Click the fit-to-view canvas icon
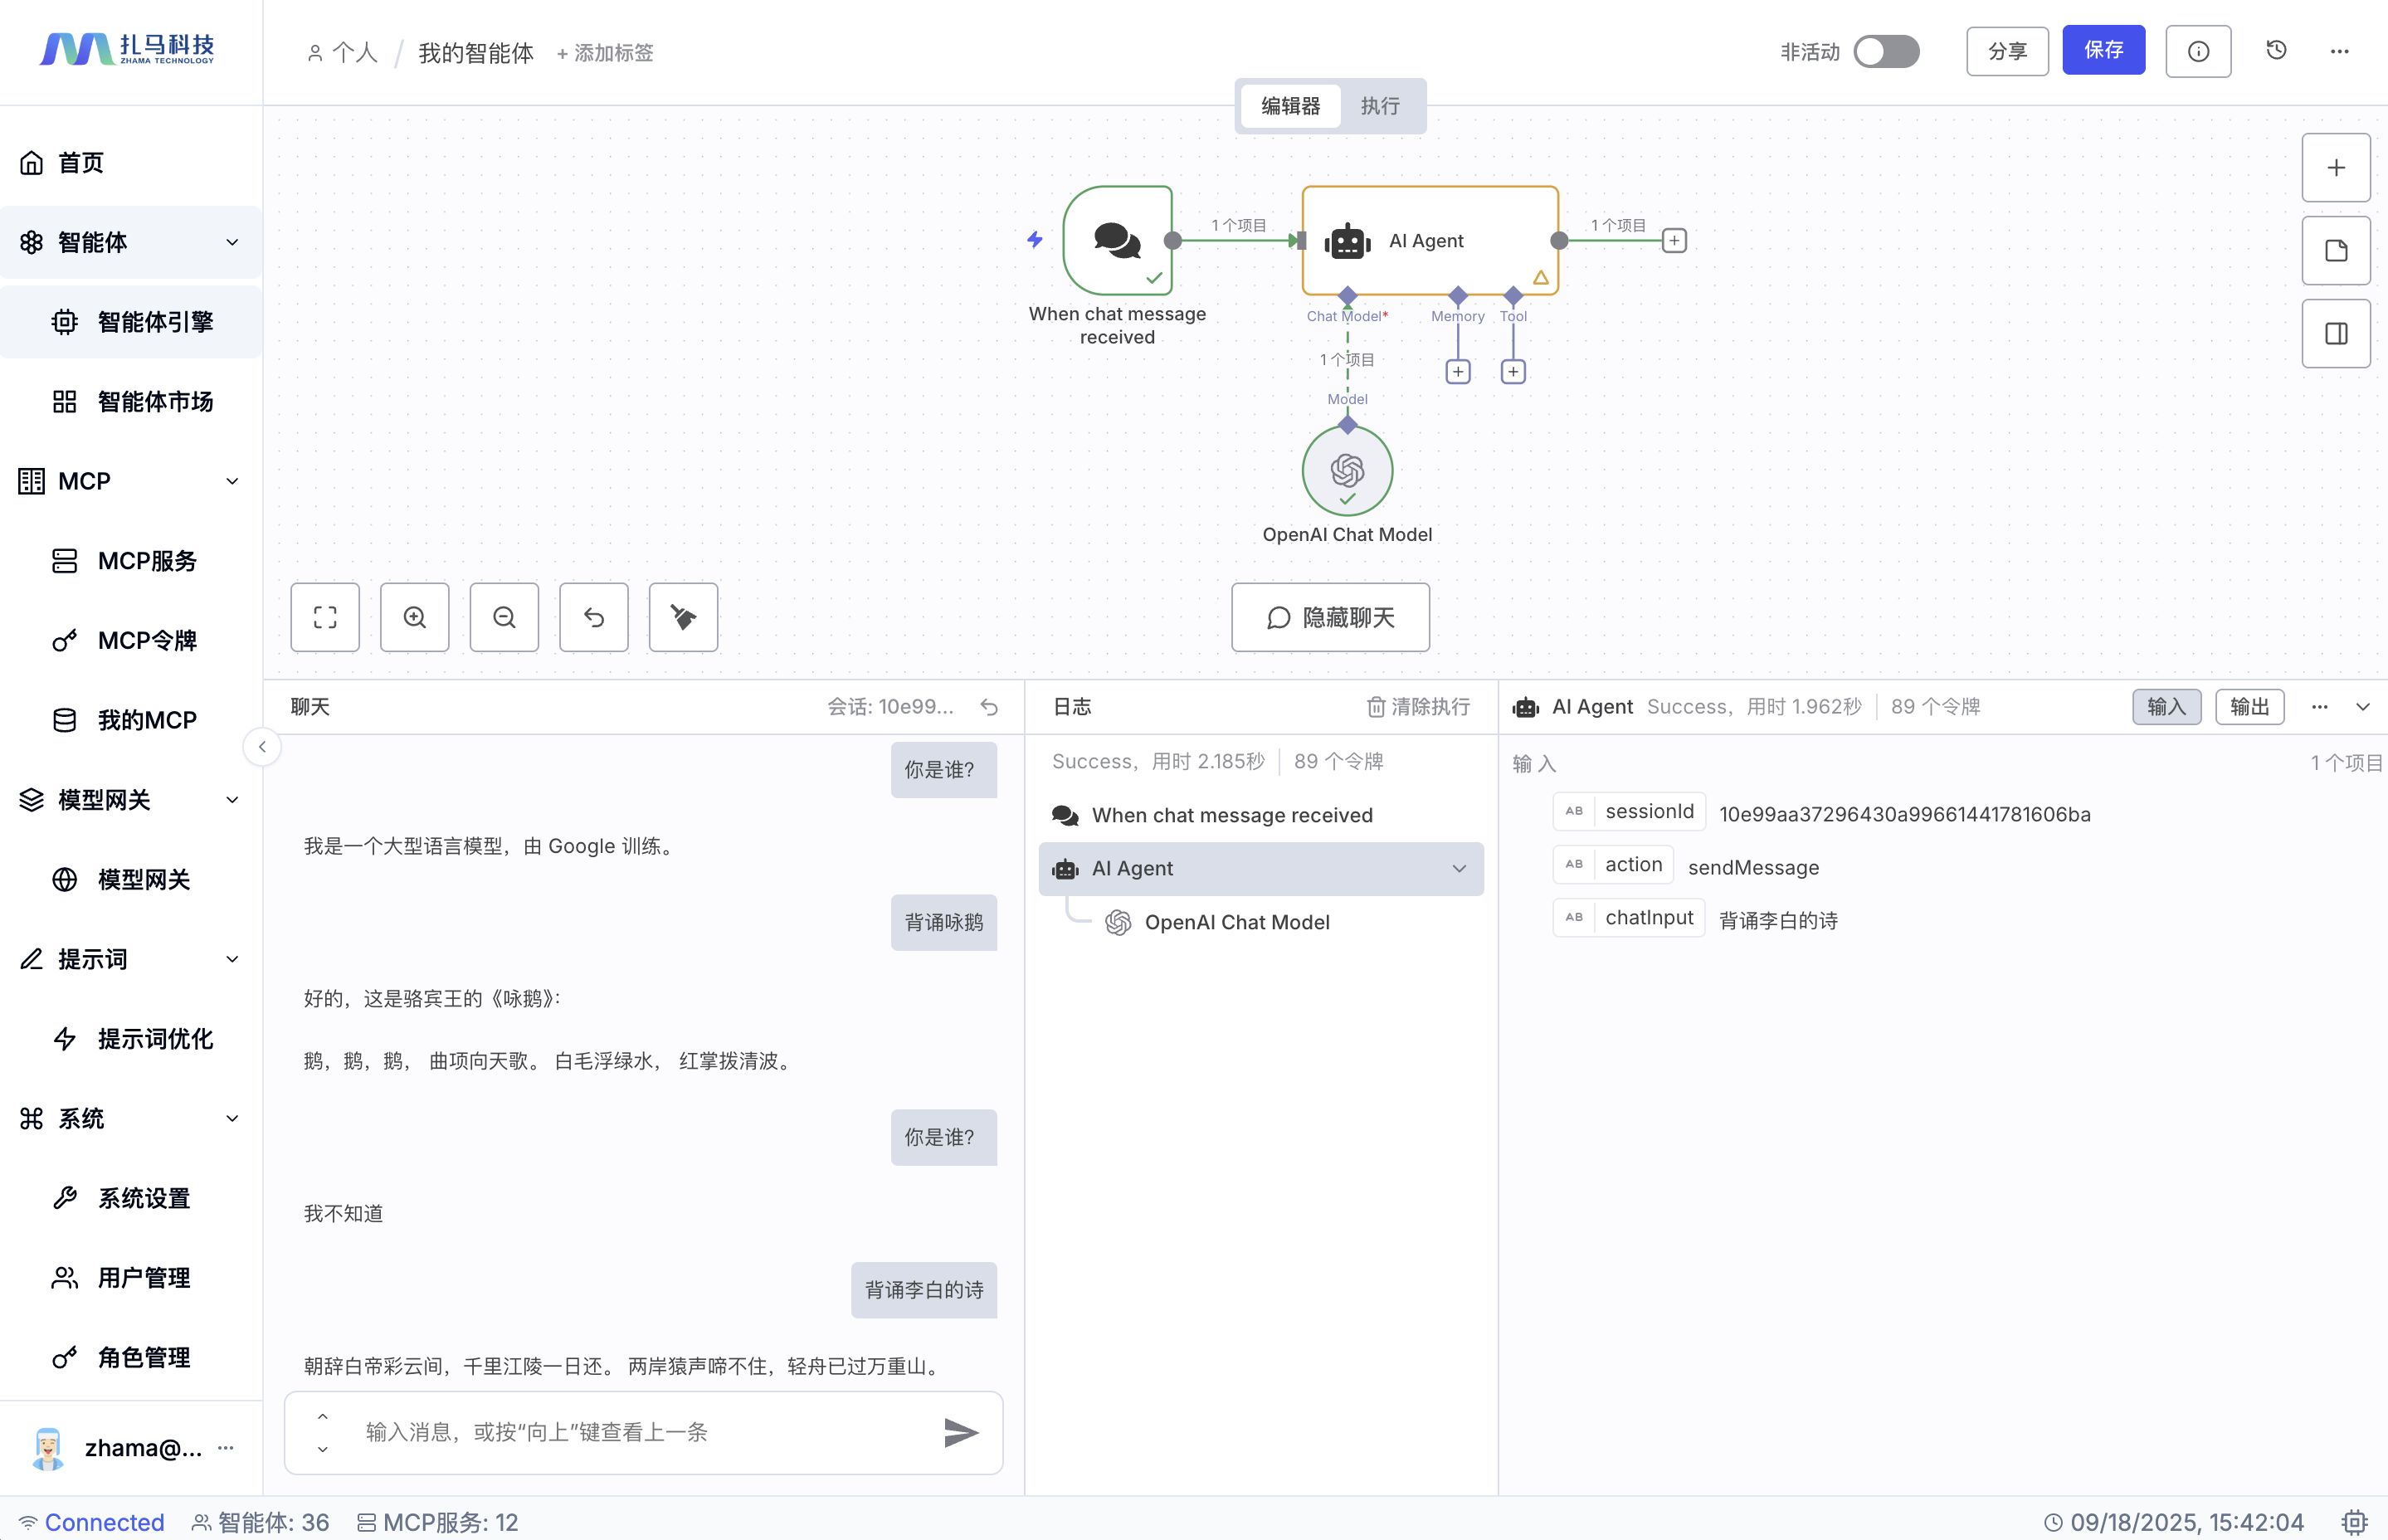Image resolution: width=2388 pixels, height=1540 pixels. click(325, 617)
